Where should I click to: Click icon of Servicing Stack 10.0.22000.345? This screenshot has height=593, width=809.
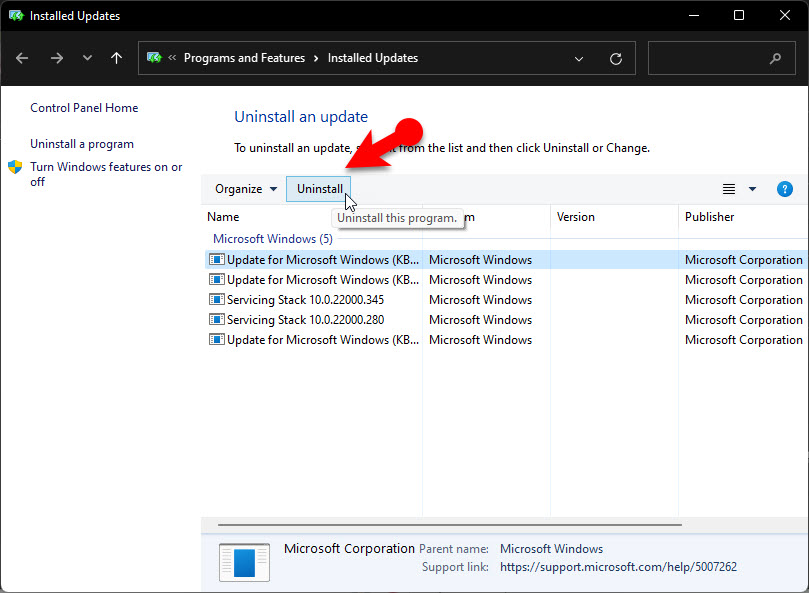217,299
